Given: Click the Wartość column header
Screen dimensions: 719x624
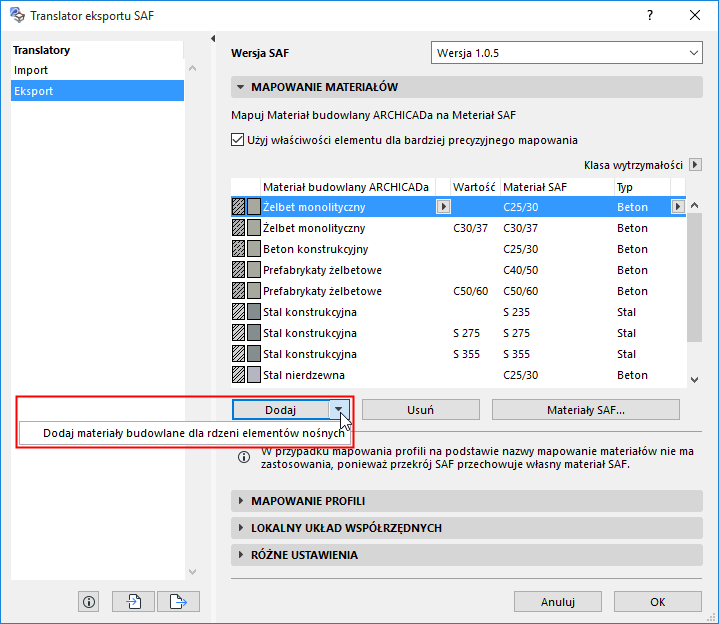Looking at the screenshot, I should (x=475, y=187).
